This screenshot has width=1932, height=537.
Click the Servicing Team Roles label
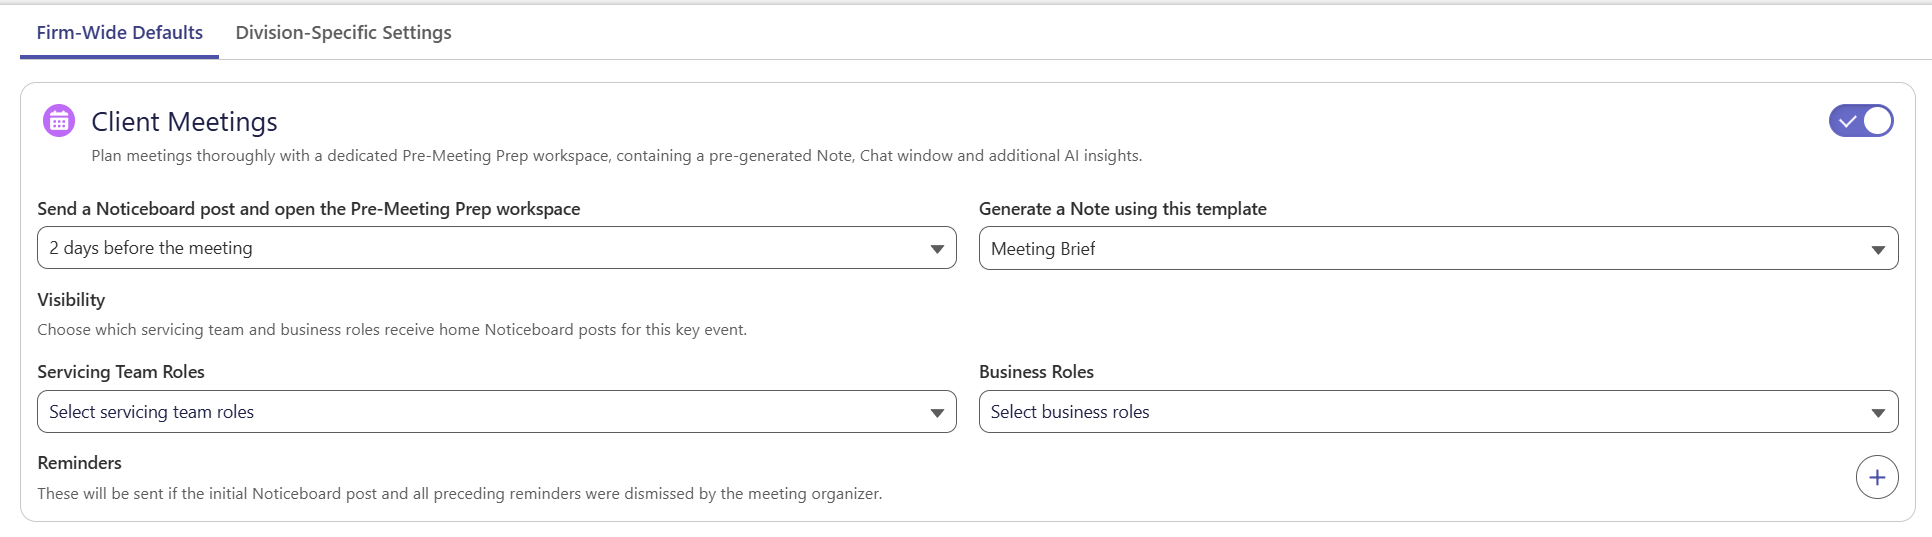tap(121, 372)
